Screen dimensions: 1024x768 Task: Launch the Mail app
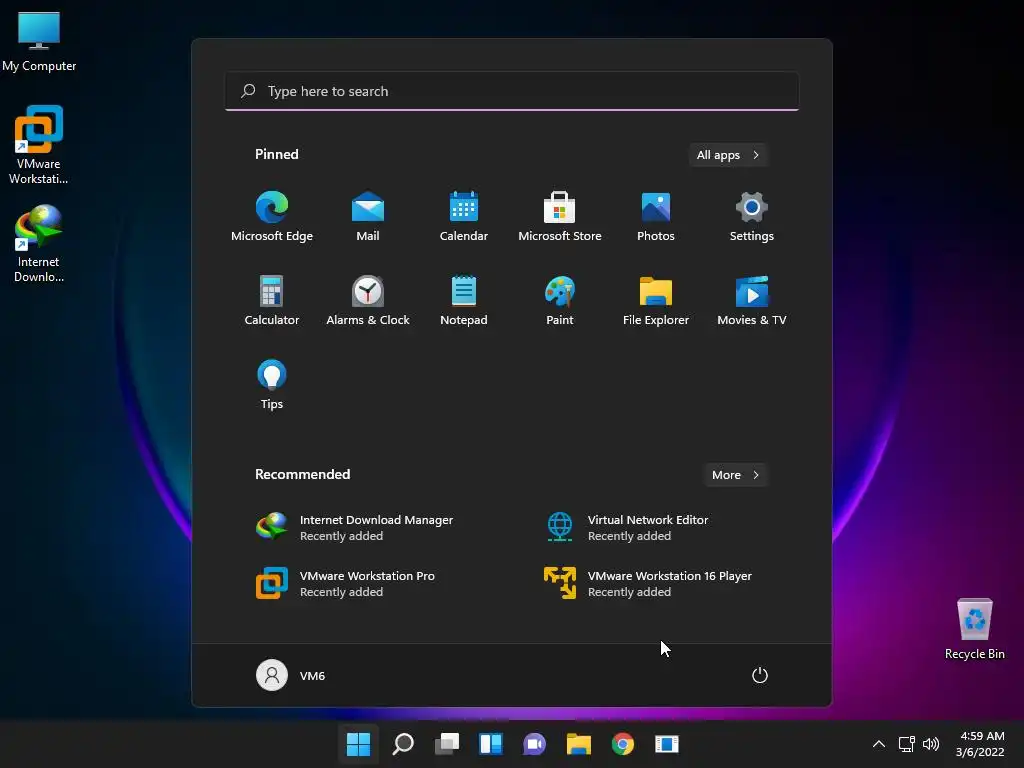(x=368, y=217)
